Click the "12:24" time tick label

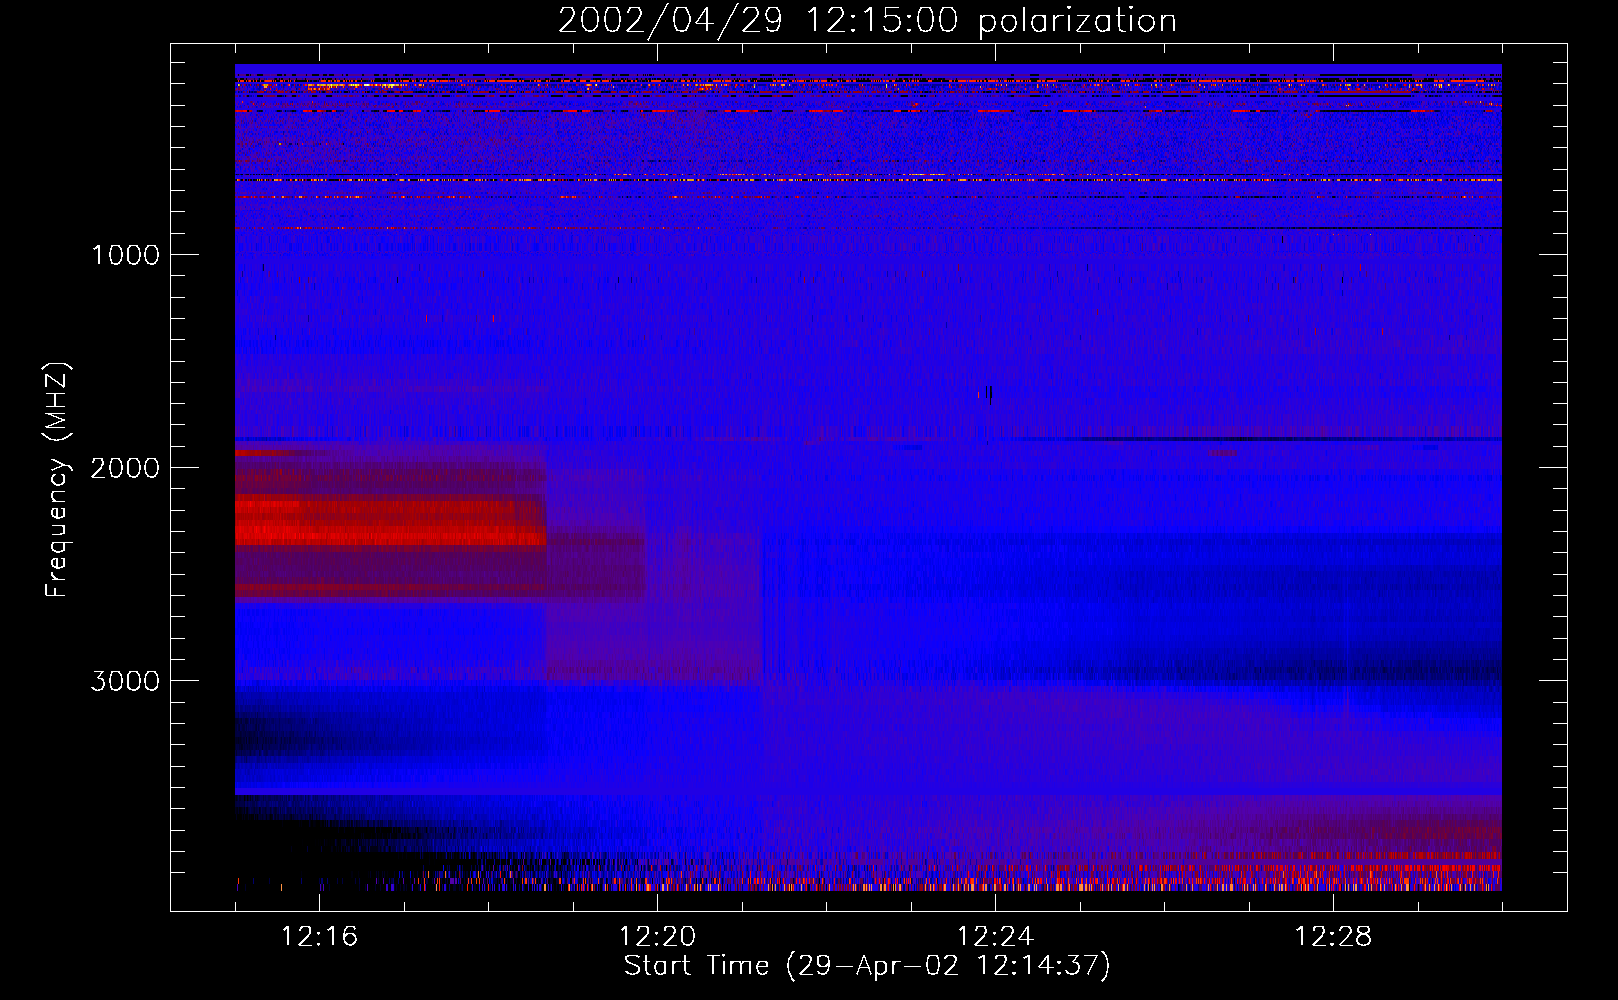pyautogui.click(x=995, y=937)
